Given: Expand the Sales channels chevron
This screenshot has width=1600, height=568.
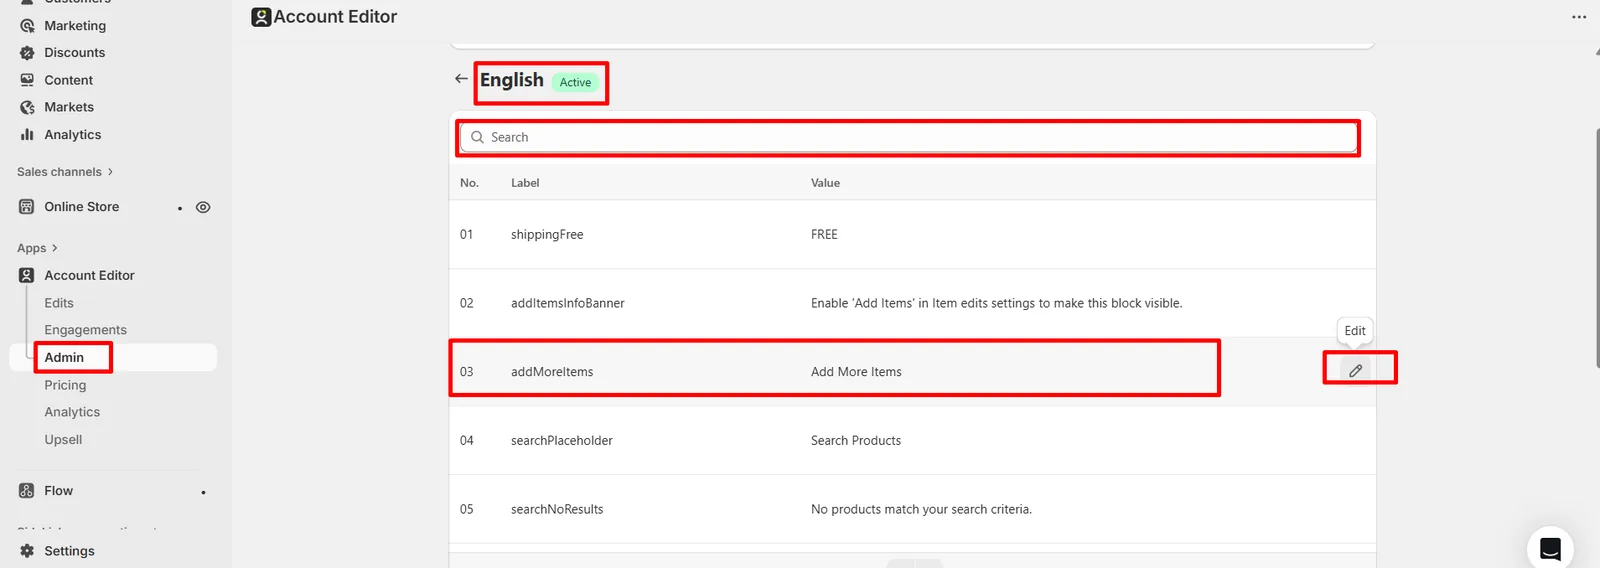Looking at the screenshot, I should coord(110,172).
